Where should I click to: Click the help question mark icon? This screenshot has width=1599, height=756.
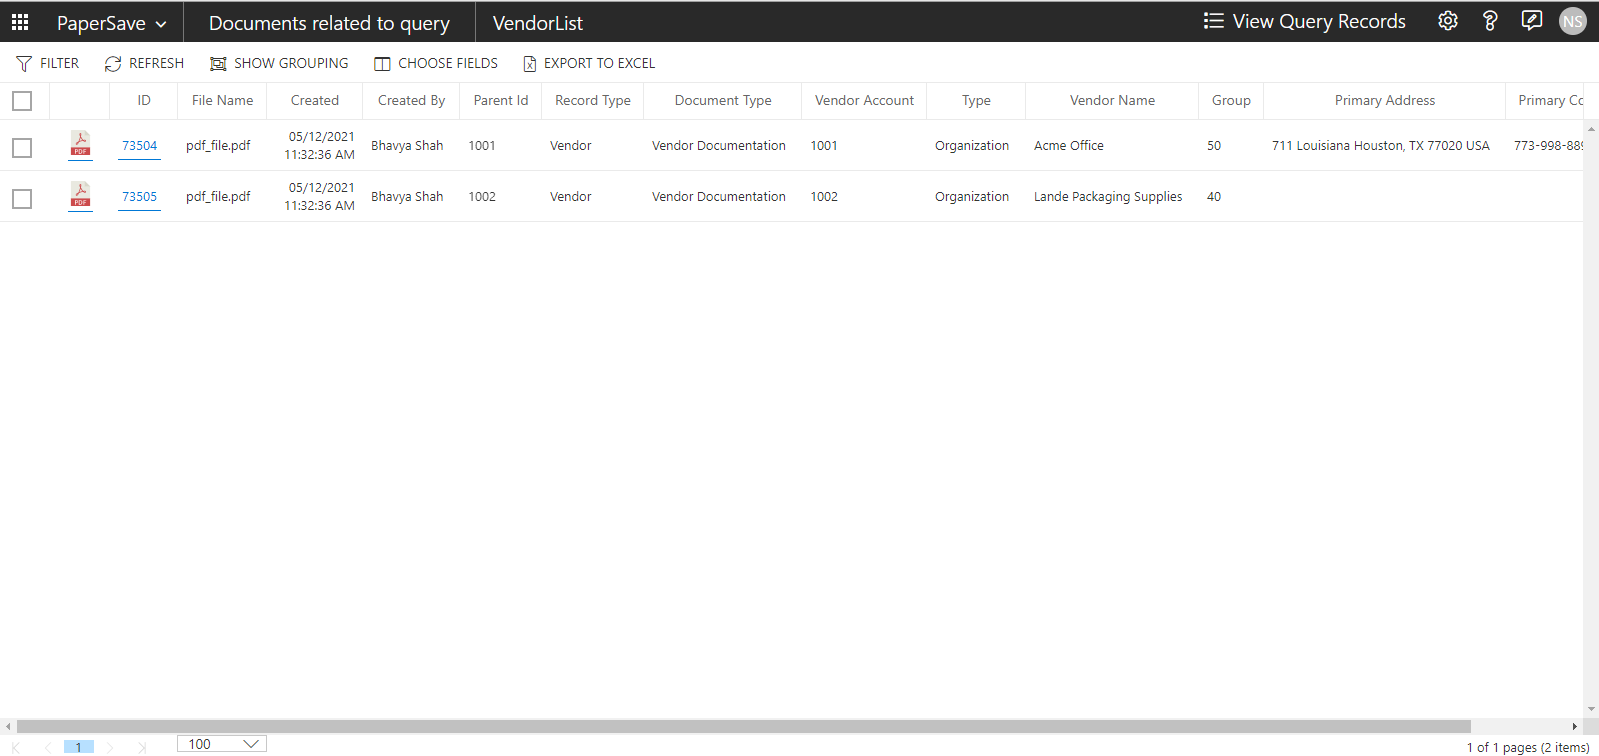(1489, 21)
